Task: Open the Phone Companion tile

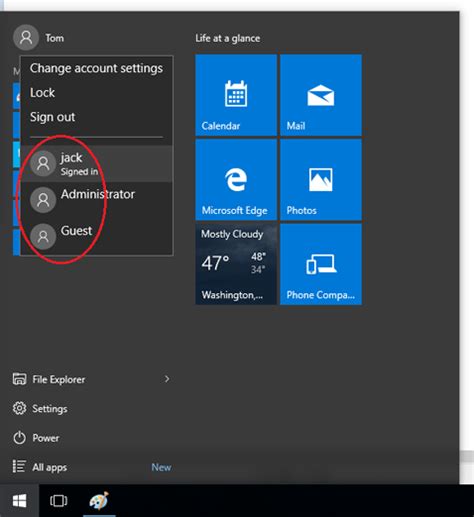Action: point(321,264)
